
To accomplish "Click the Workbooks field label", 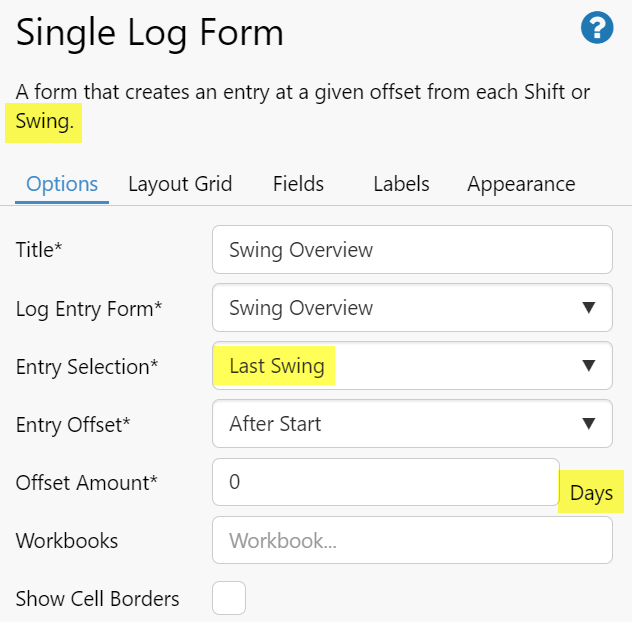I will (67, 541).
